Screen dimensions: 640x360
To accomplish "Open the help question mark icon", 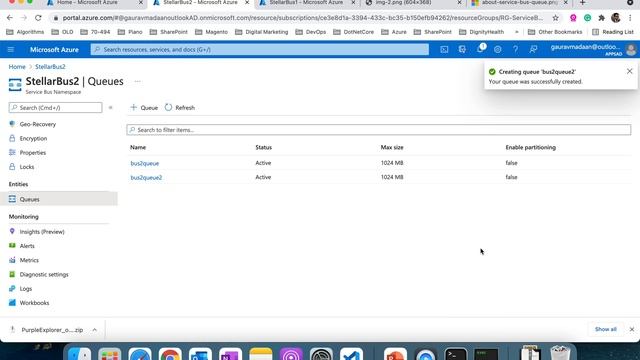I will click(516, 49).
